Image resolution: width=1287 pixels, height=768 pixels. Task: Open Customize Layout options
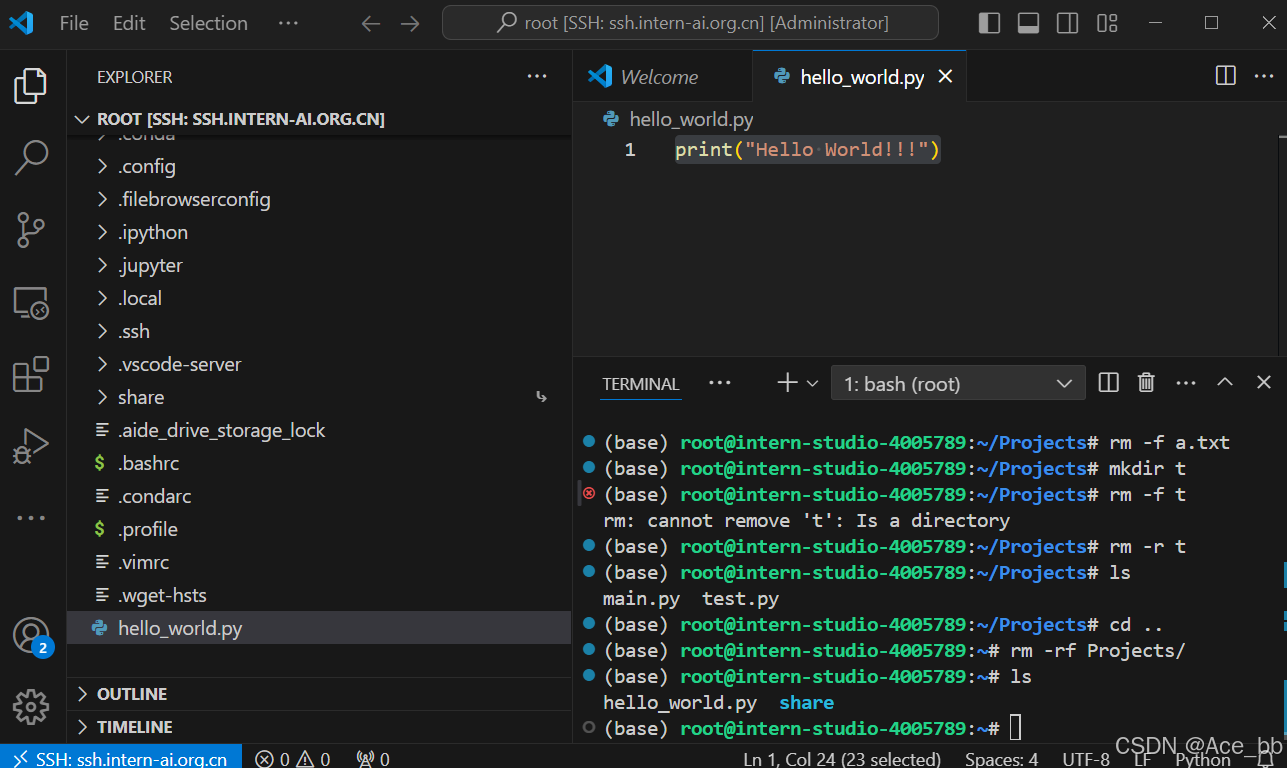point(1107,23)
